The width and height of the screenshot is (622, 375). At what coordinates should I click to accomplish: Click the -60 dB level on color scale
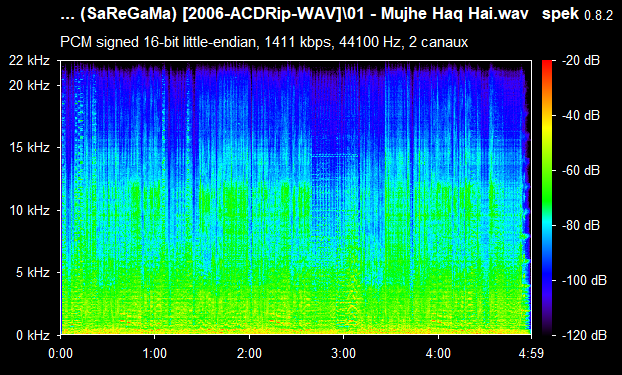click(x=581, y=171)
